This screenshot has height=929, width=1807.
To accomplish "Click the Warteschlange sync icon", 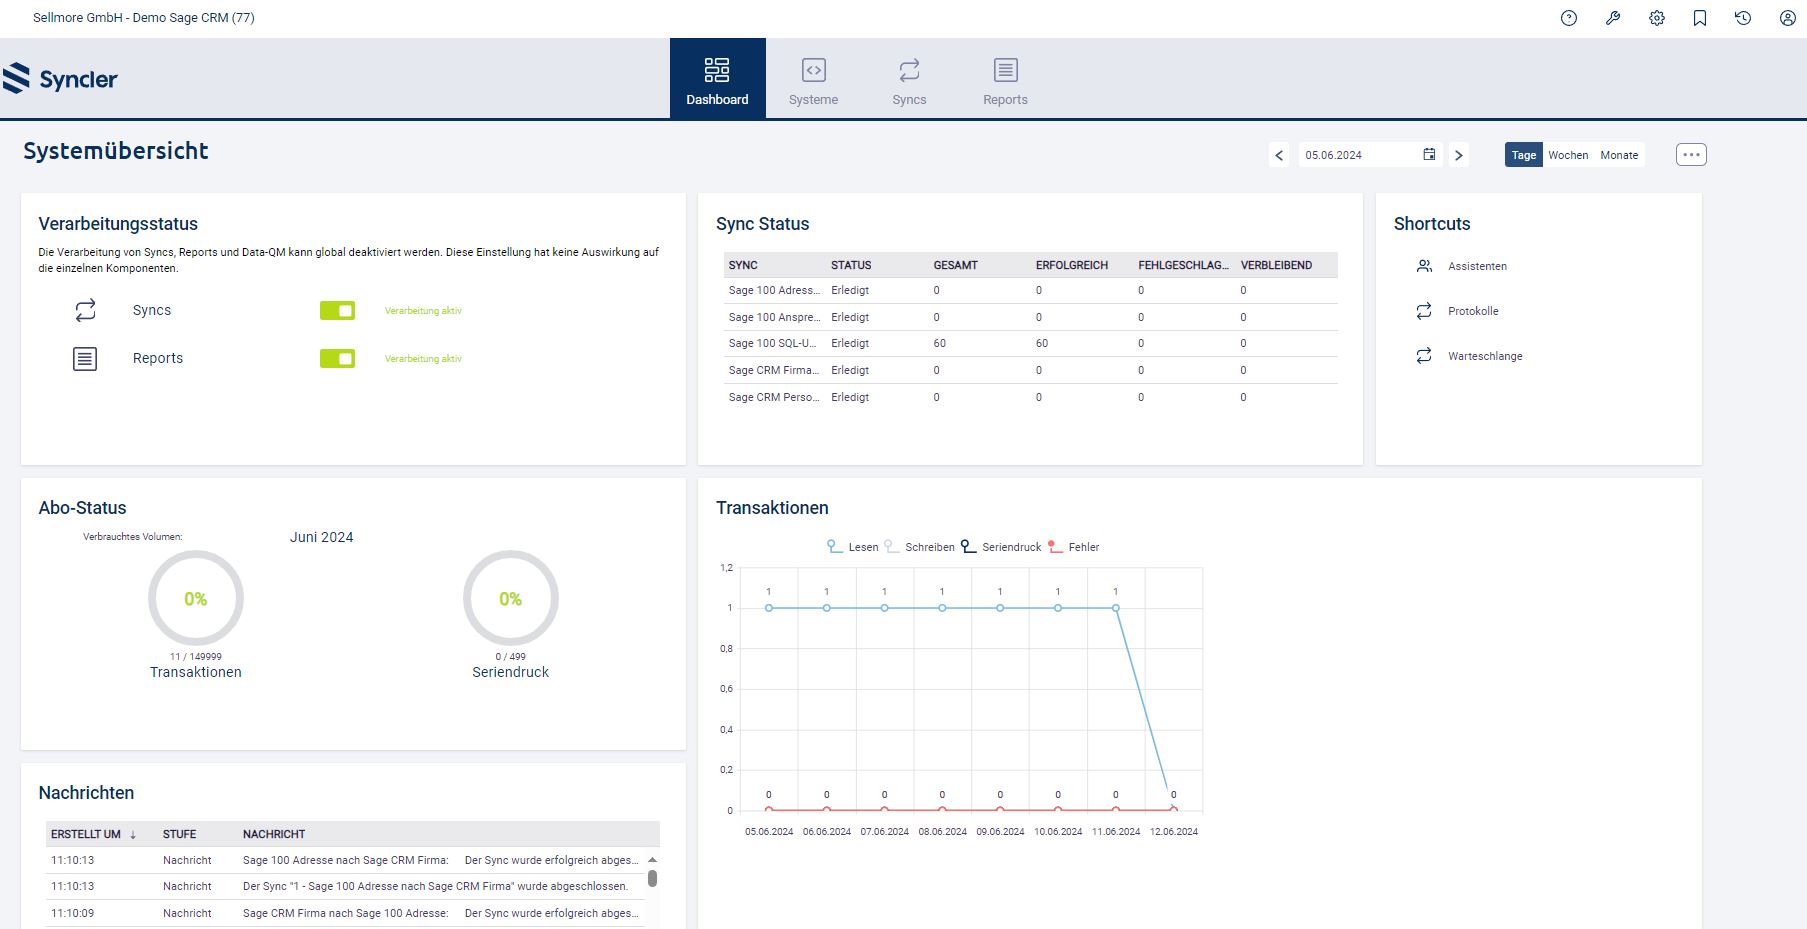I will click(1424, 356).
